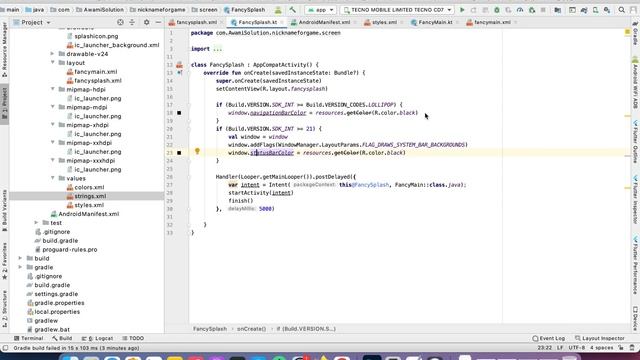Click the Locate/Scroll from Source target icon
The width and height of the screenshot is (640, 360).
coord(120,22)
